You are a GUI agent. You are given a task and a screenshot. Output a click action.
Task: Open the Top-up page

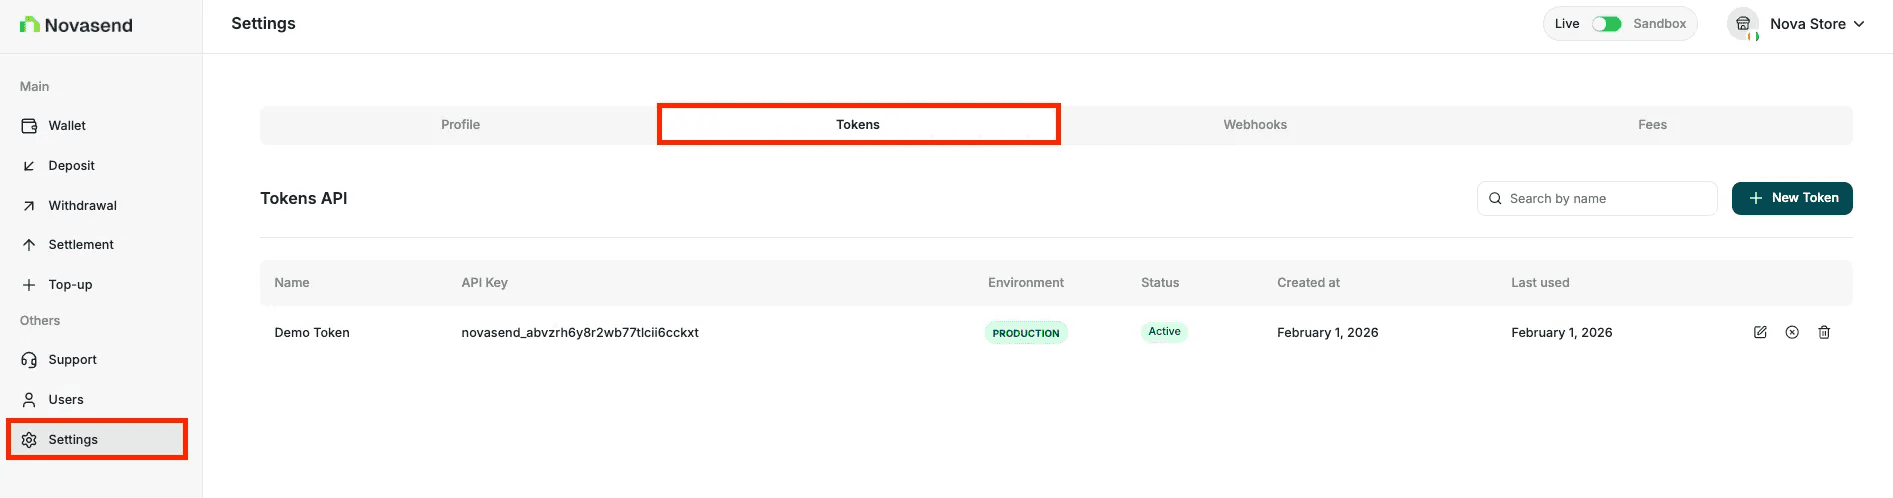point(70,285)
